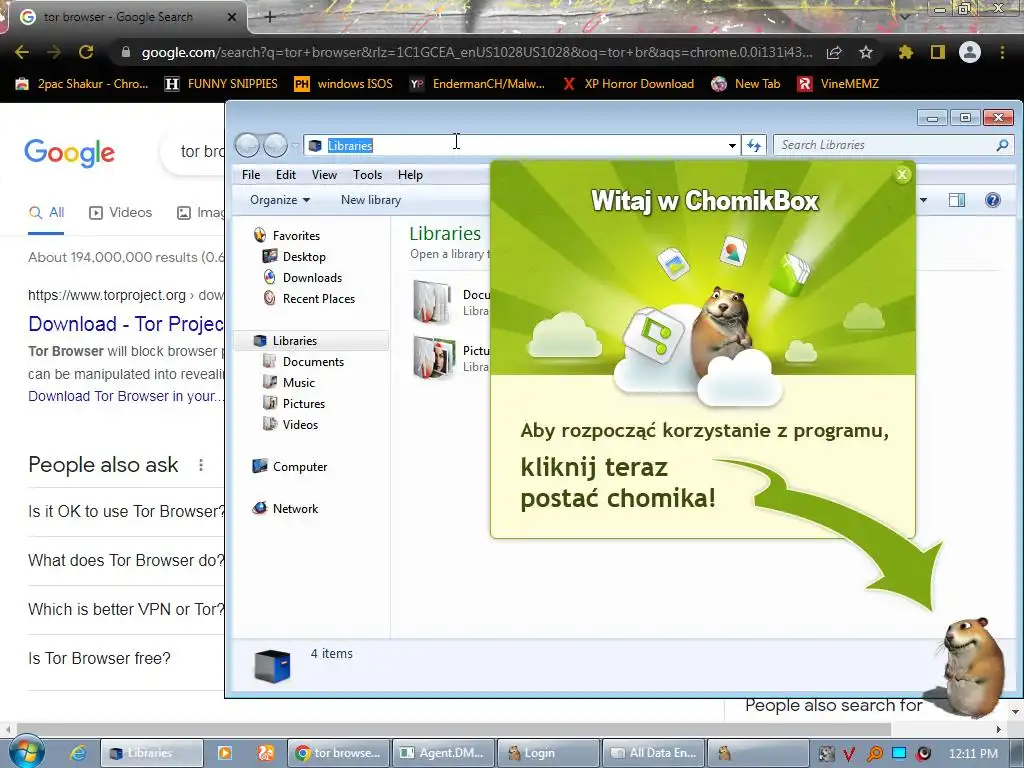Expand 'Is it OK to use Tor Browser?' question
Image resolution: width=1024 pixels, height=768 pixels.
click(126, 511)
